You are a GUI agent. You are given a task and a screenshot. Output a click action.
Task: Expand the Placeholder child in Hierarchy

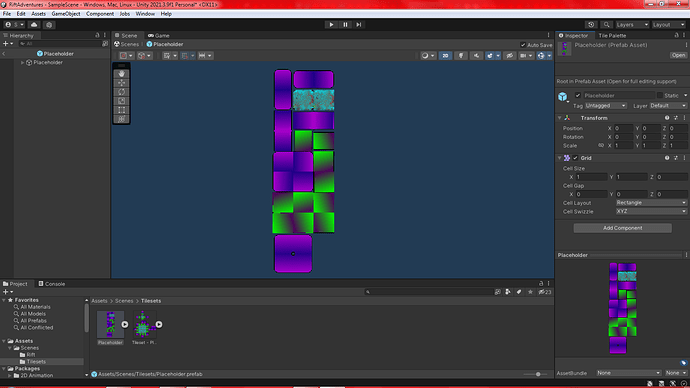[22, 62]
